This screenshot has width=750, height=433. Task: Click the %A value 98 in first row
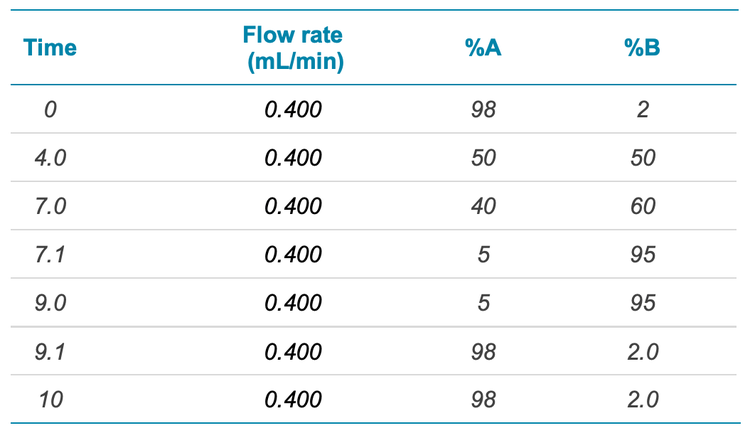tap(484, 109)
